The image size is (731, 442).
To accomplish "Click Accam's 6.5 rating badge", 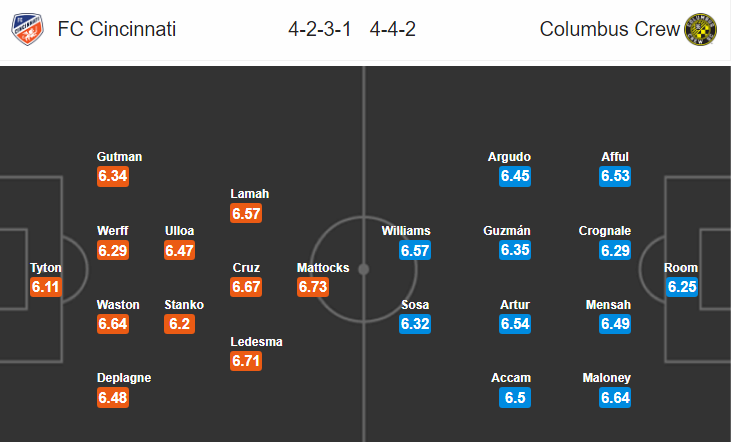I will click(x=515, y=398).
